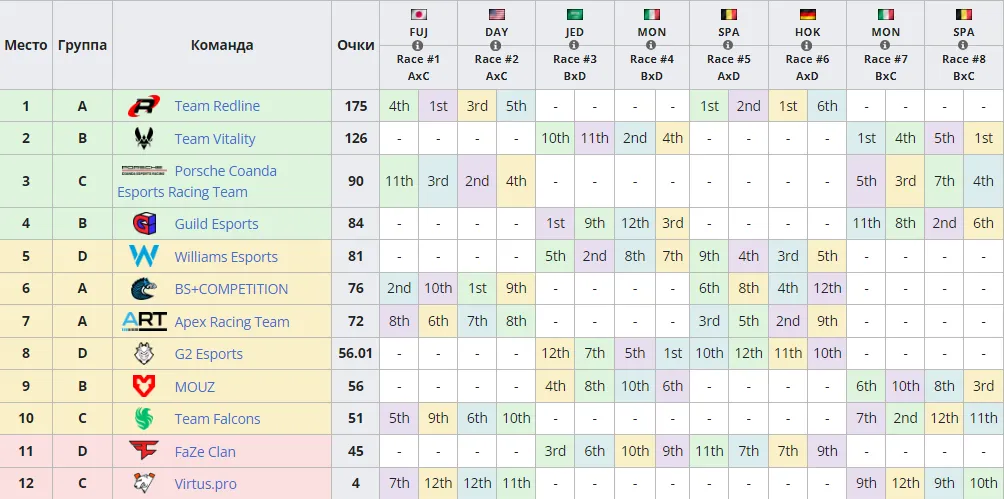Click the Japan flag above FUJ
Screen dimensions: 1004x499
418,15
